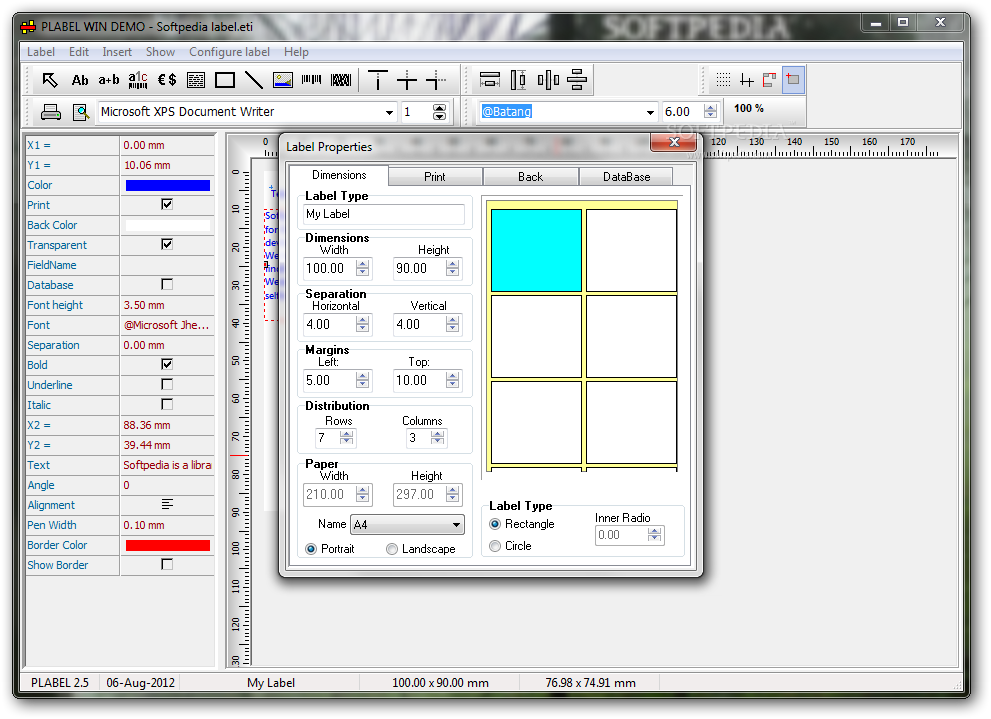
Task: Click the corner alignment icon with dotted line
Action: (436, 80)
